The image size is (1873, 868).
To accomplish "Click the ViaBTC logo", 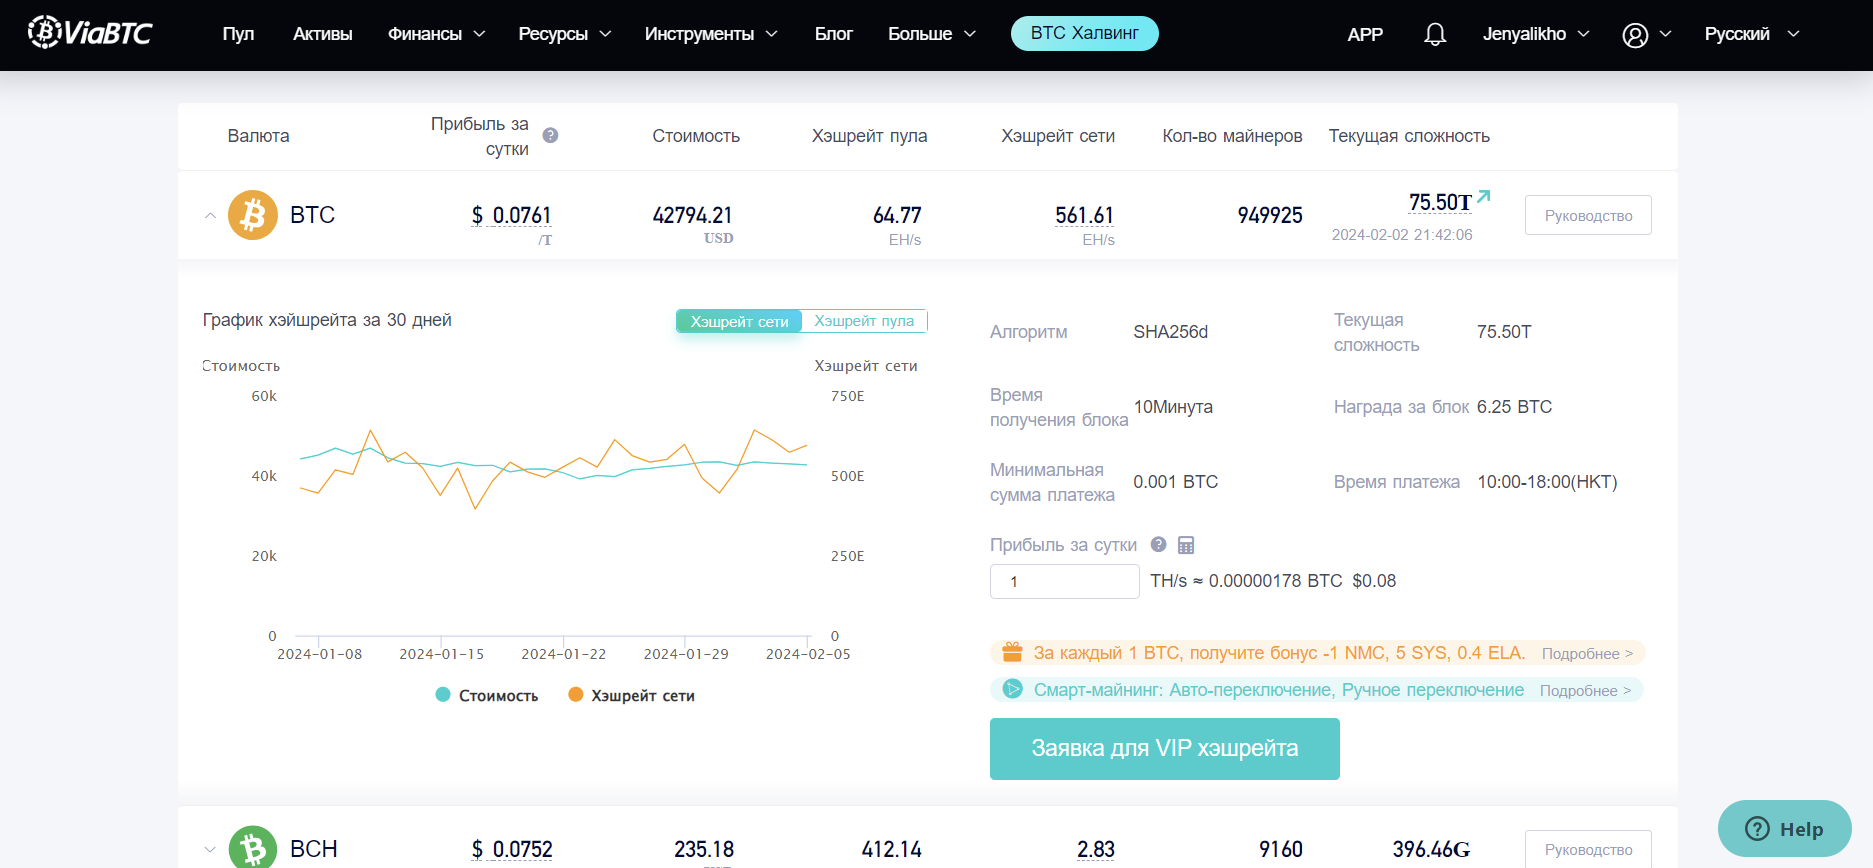I will click(x=90, y=33).
